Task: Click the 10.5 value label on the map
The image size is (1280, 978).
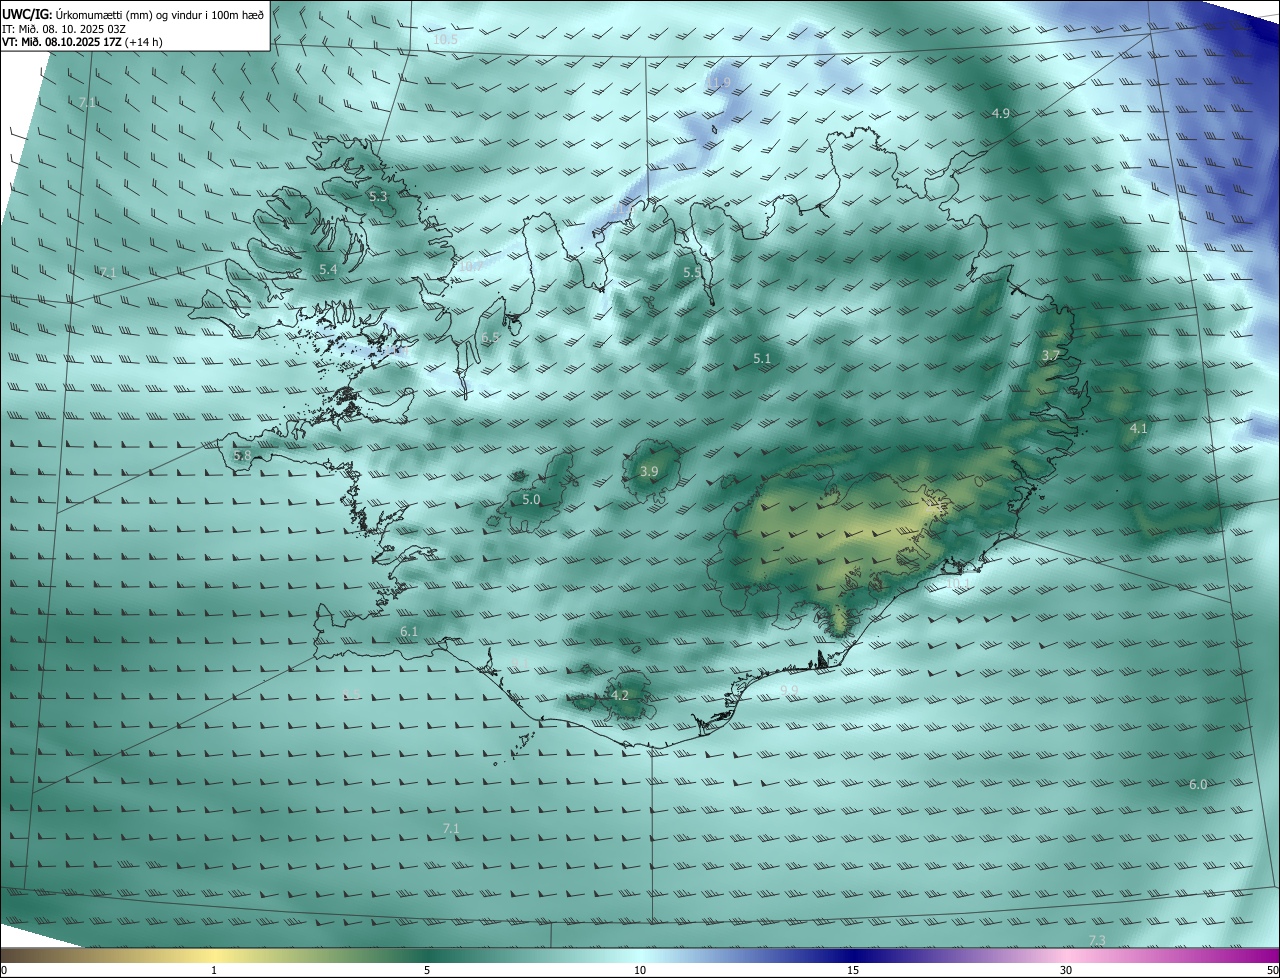Action: (445, 39)
